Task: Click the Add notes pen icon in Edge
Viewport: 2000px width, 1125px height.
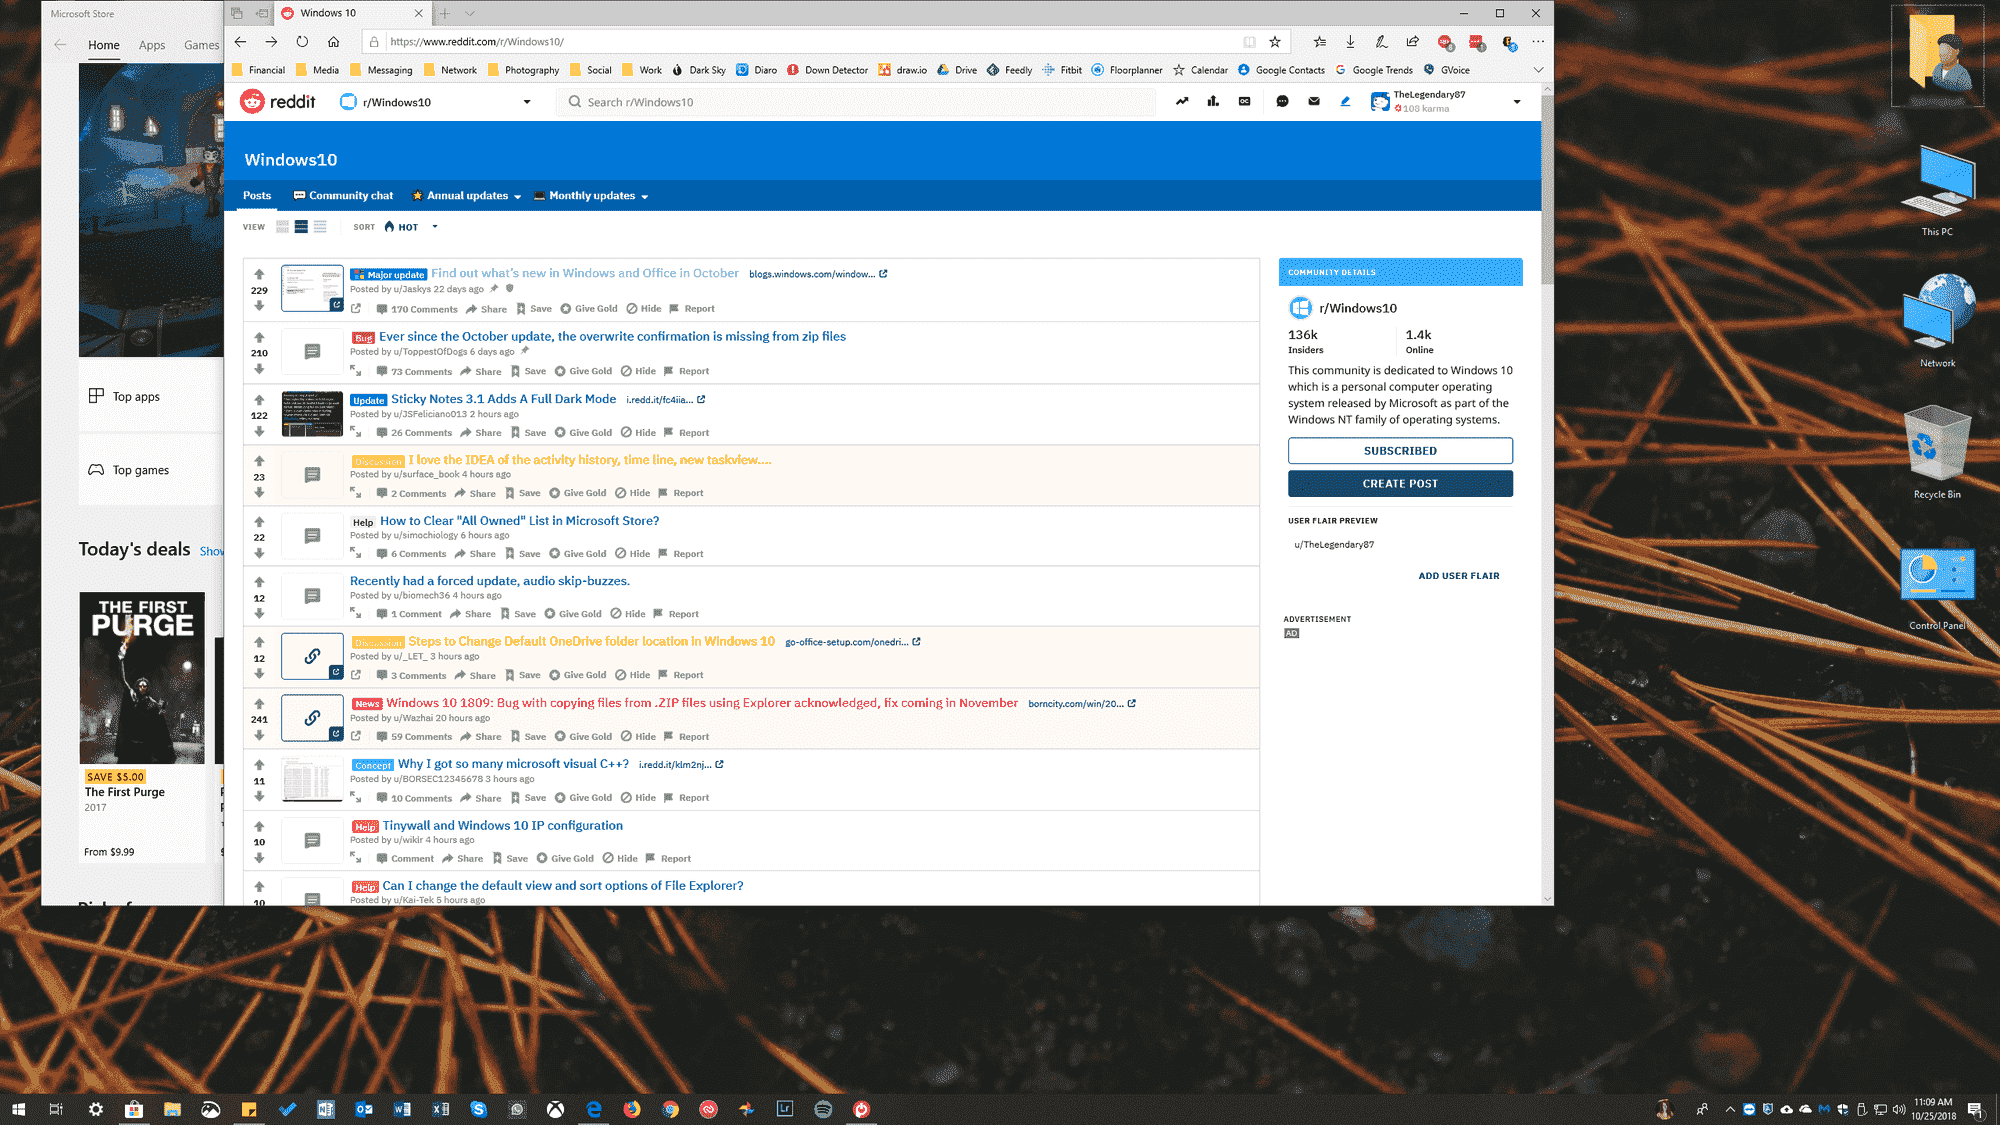Action: (x=1381, y=42)
